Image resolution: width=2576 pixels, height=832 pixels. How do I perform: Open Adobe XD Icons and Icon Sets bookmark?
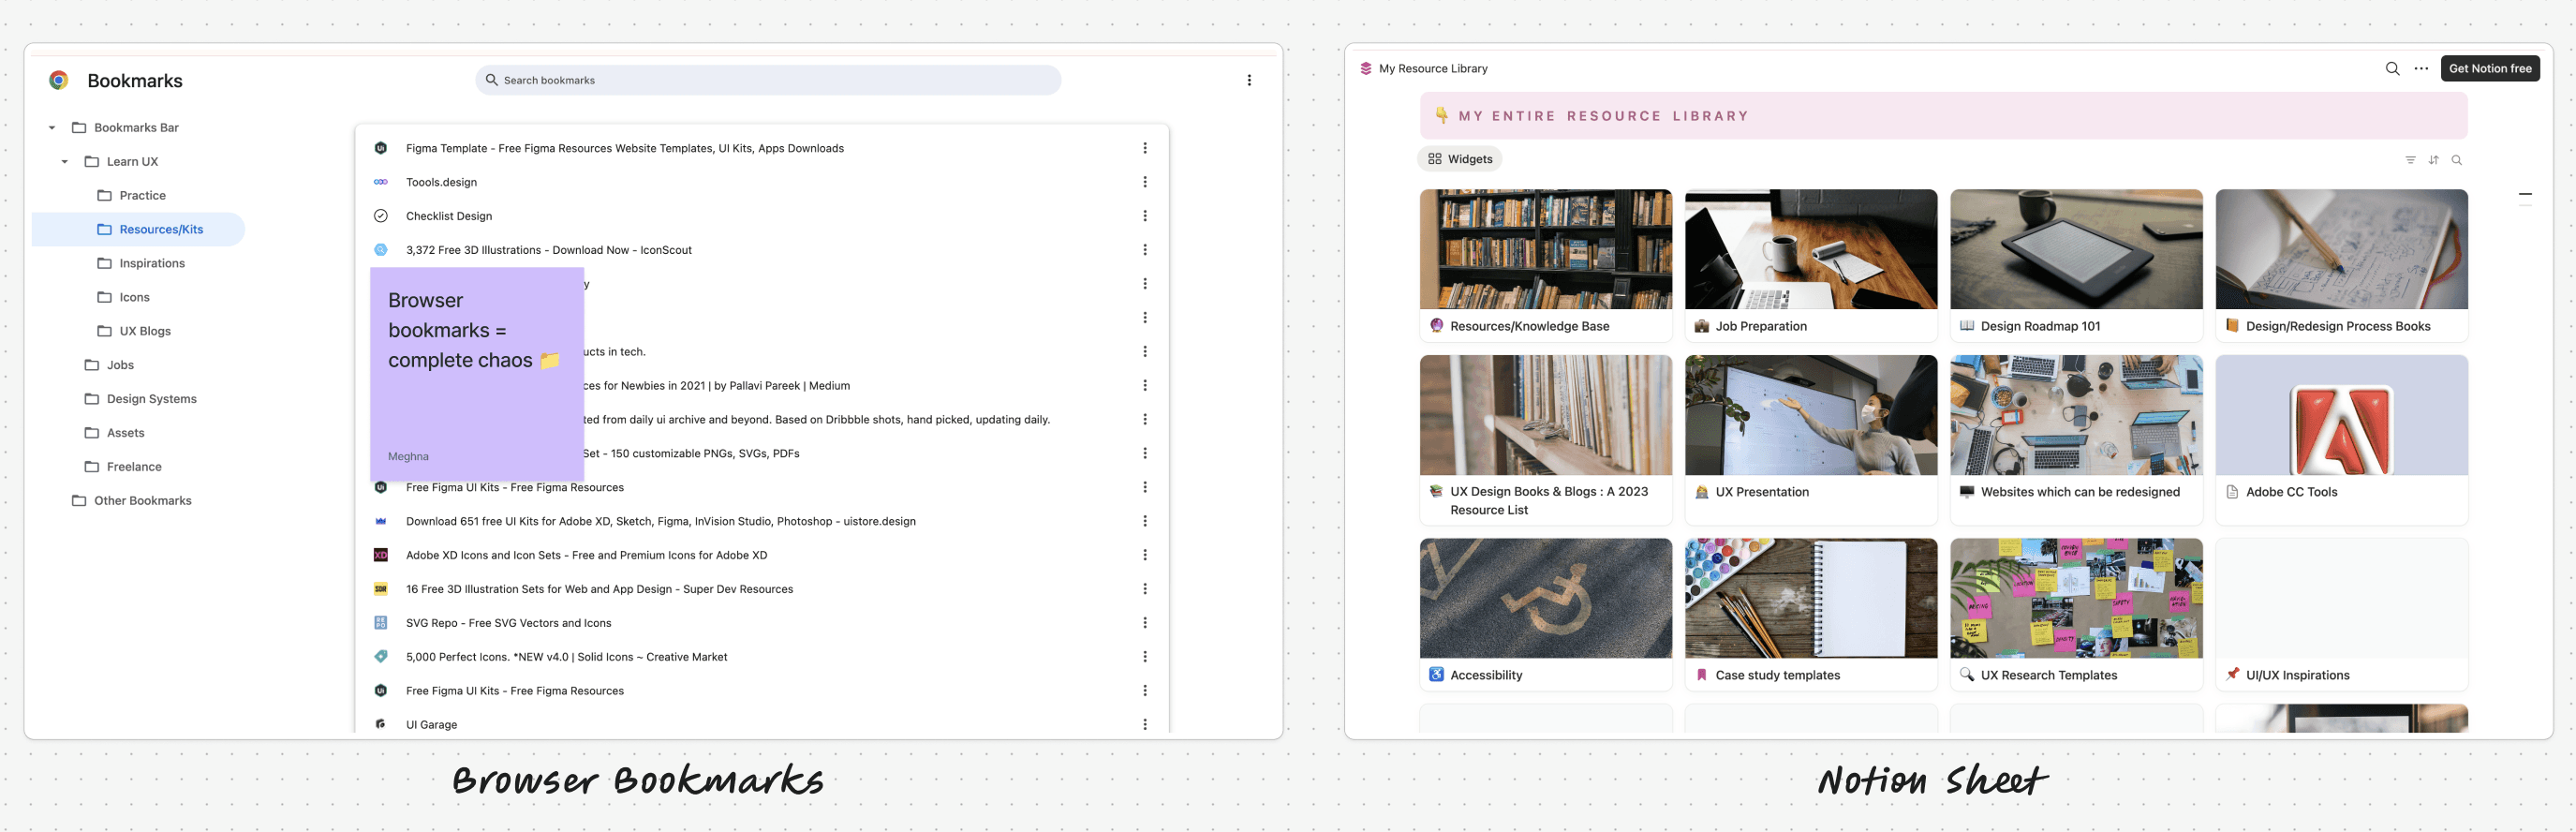coord(586,555)
